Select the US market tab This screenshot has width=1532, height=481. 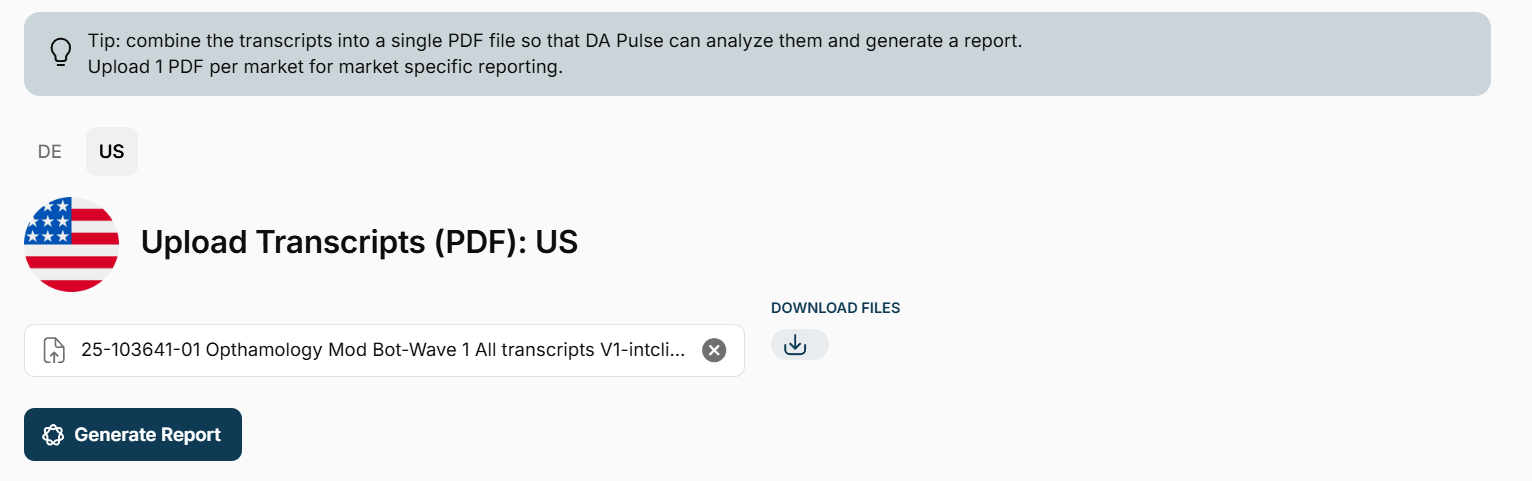(x=112, y=152)
